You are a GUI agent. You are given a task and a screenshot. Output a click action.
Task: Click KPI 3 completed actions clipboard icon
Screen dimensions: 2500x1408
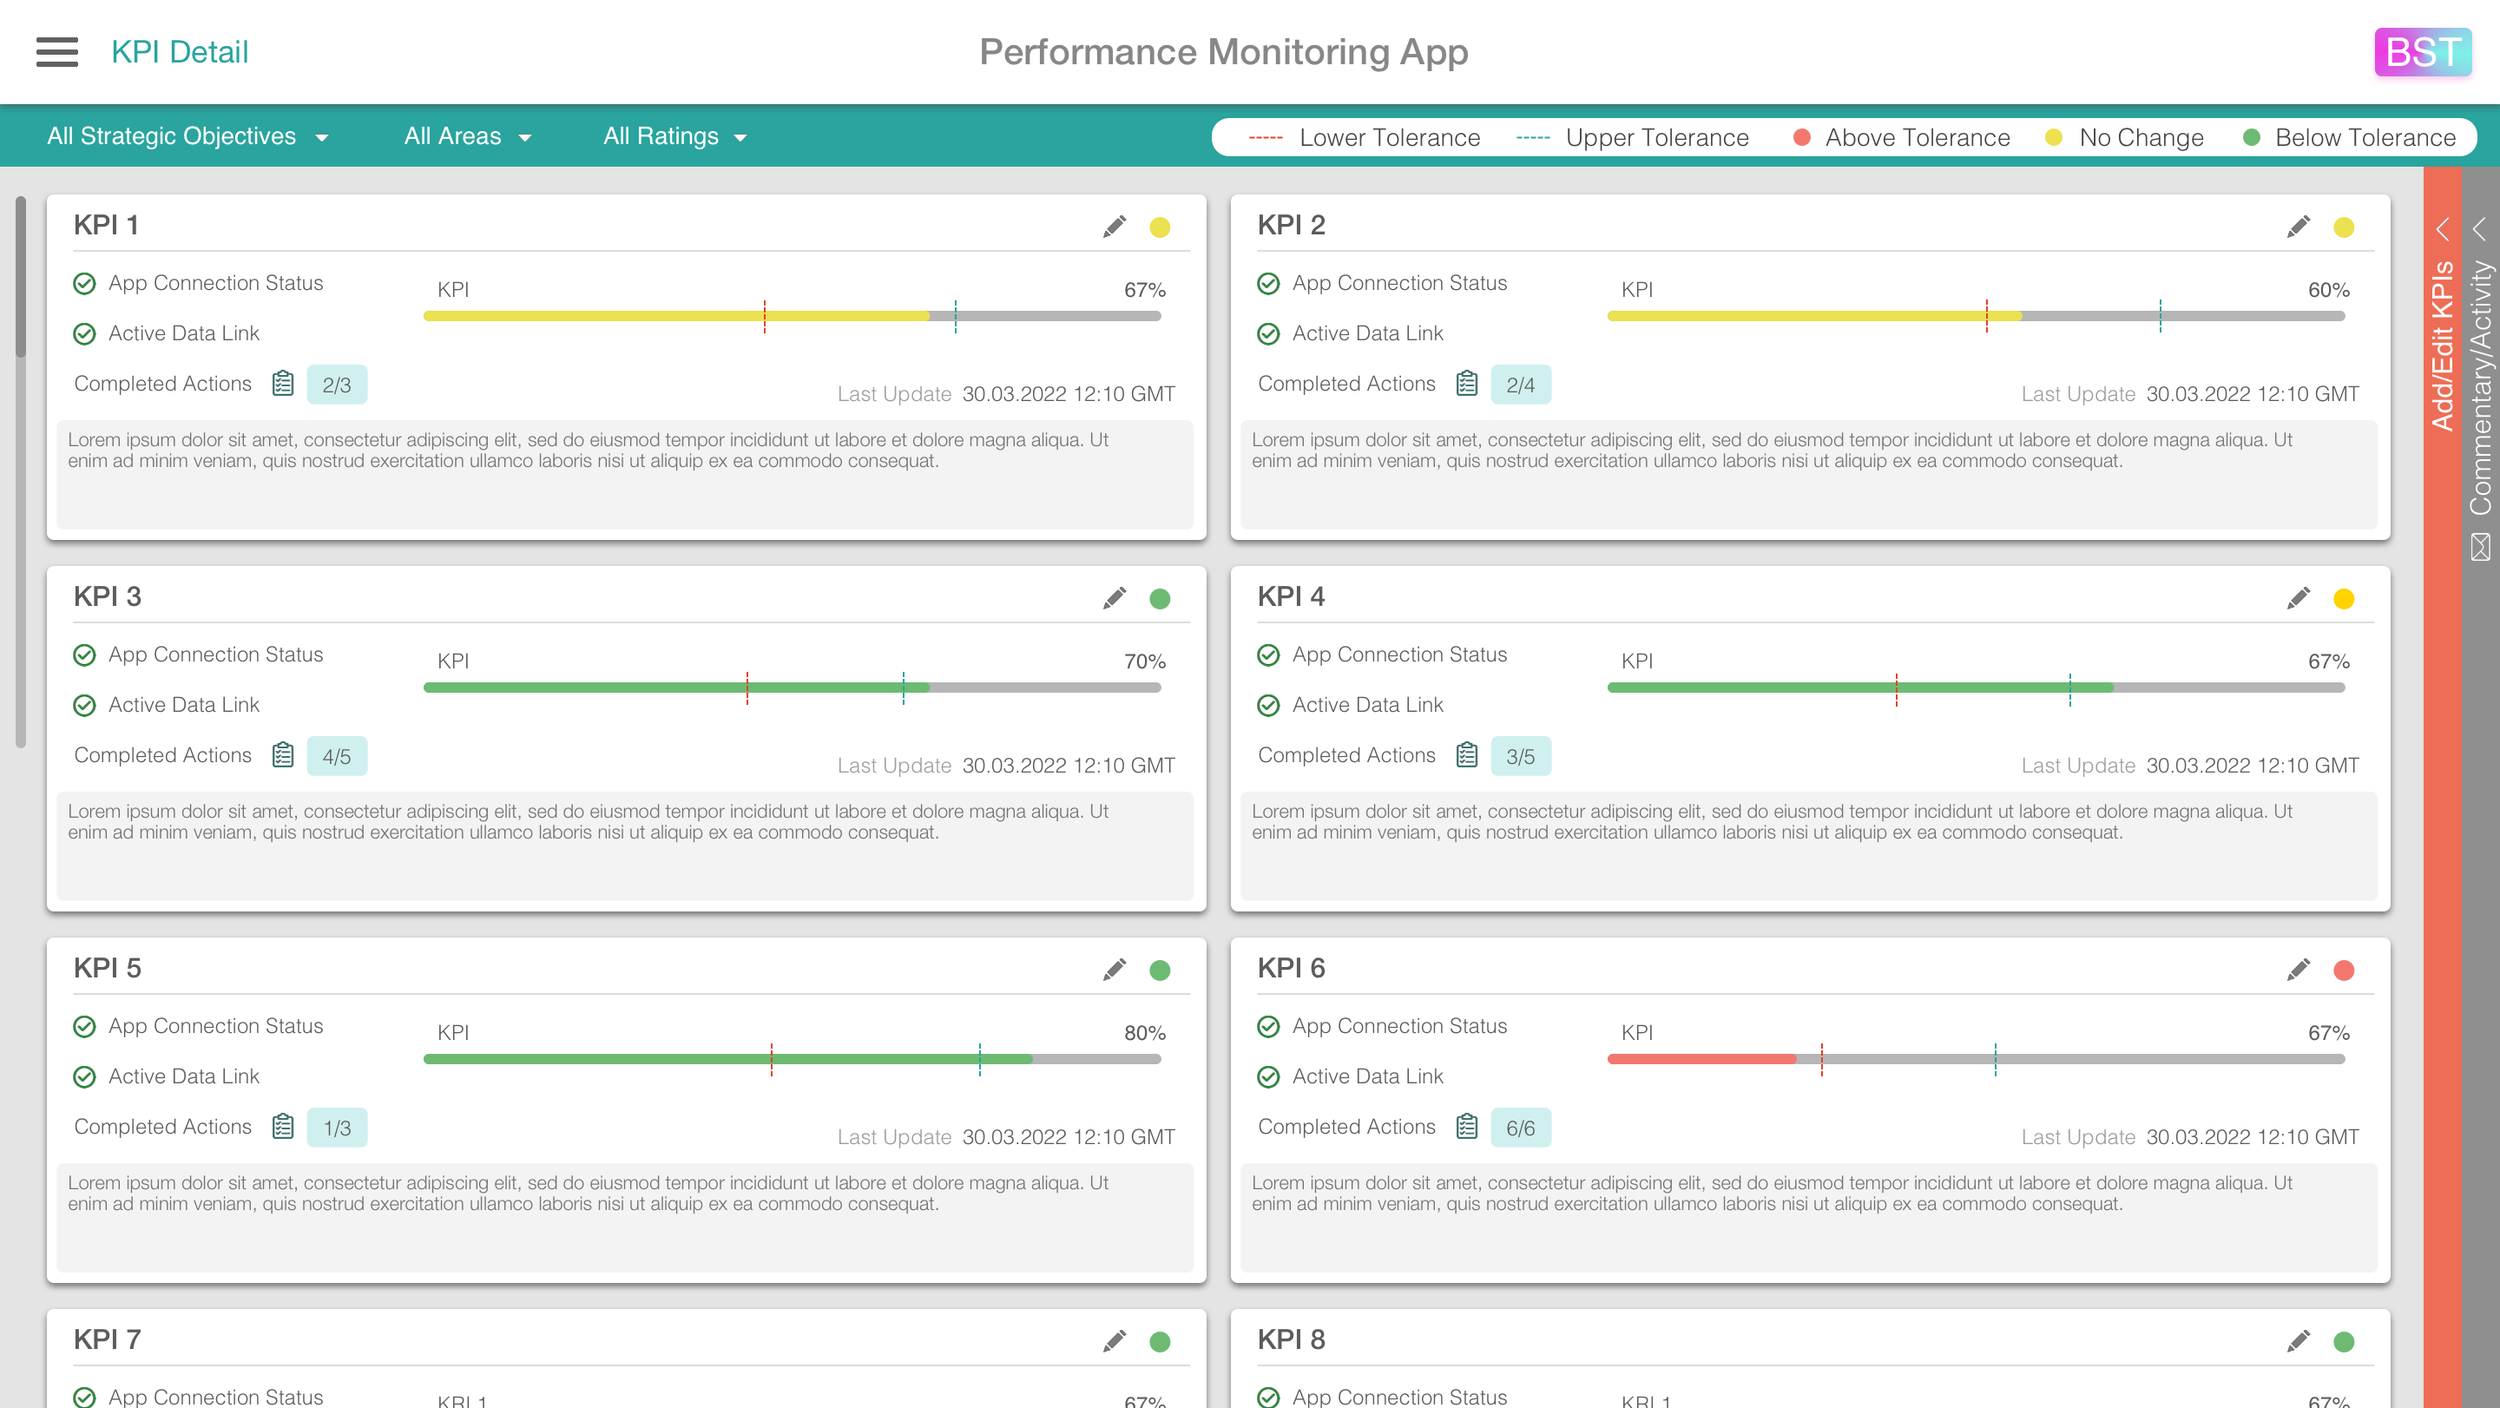pyautogui.click(x=283, y=755)
